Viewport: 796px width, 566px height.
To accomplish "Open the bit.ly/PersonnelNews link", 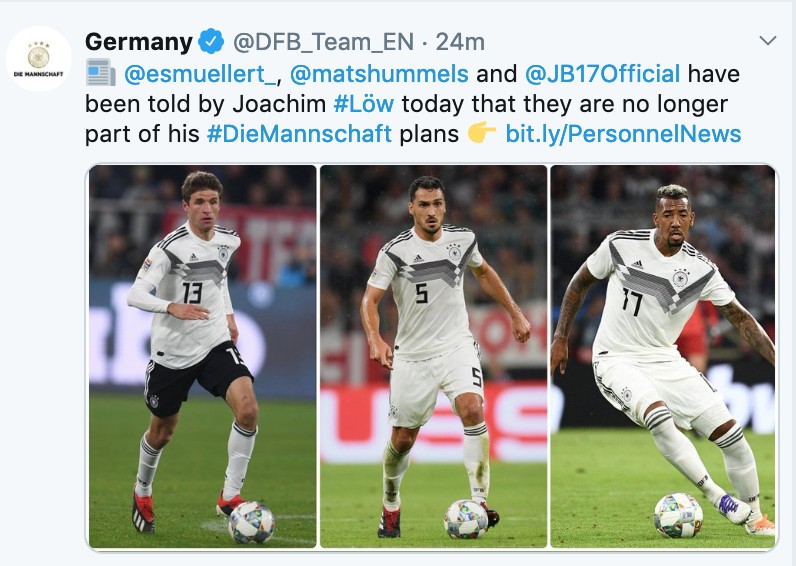I will click(623, 135).
